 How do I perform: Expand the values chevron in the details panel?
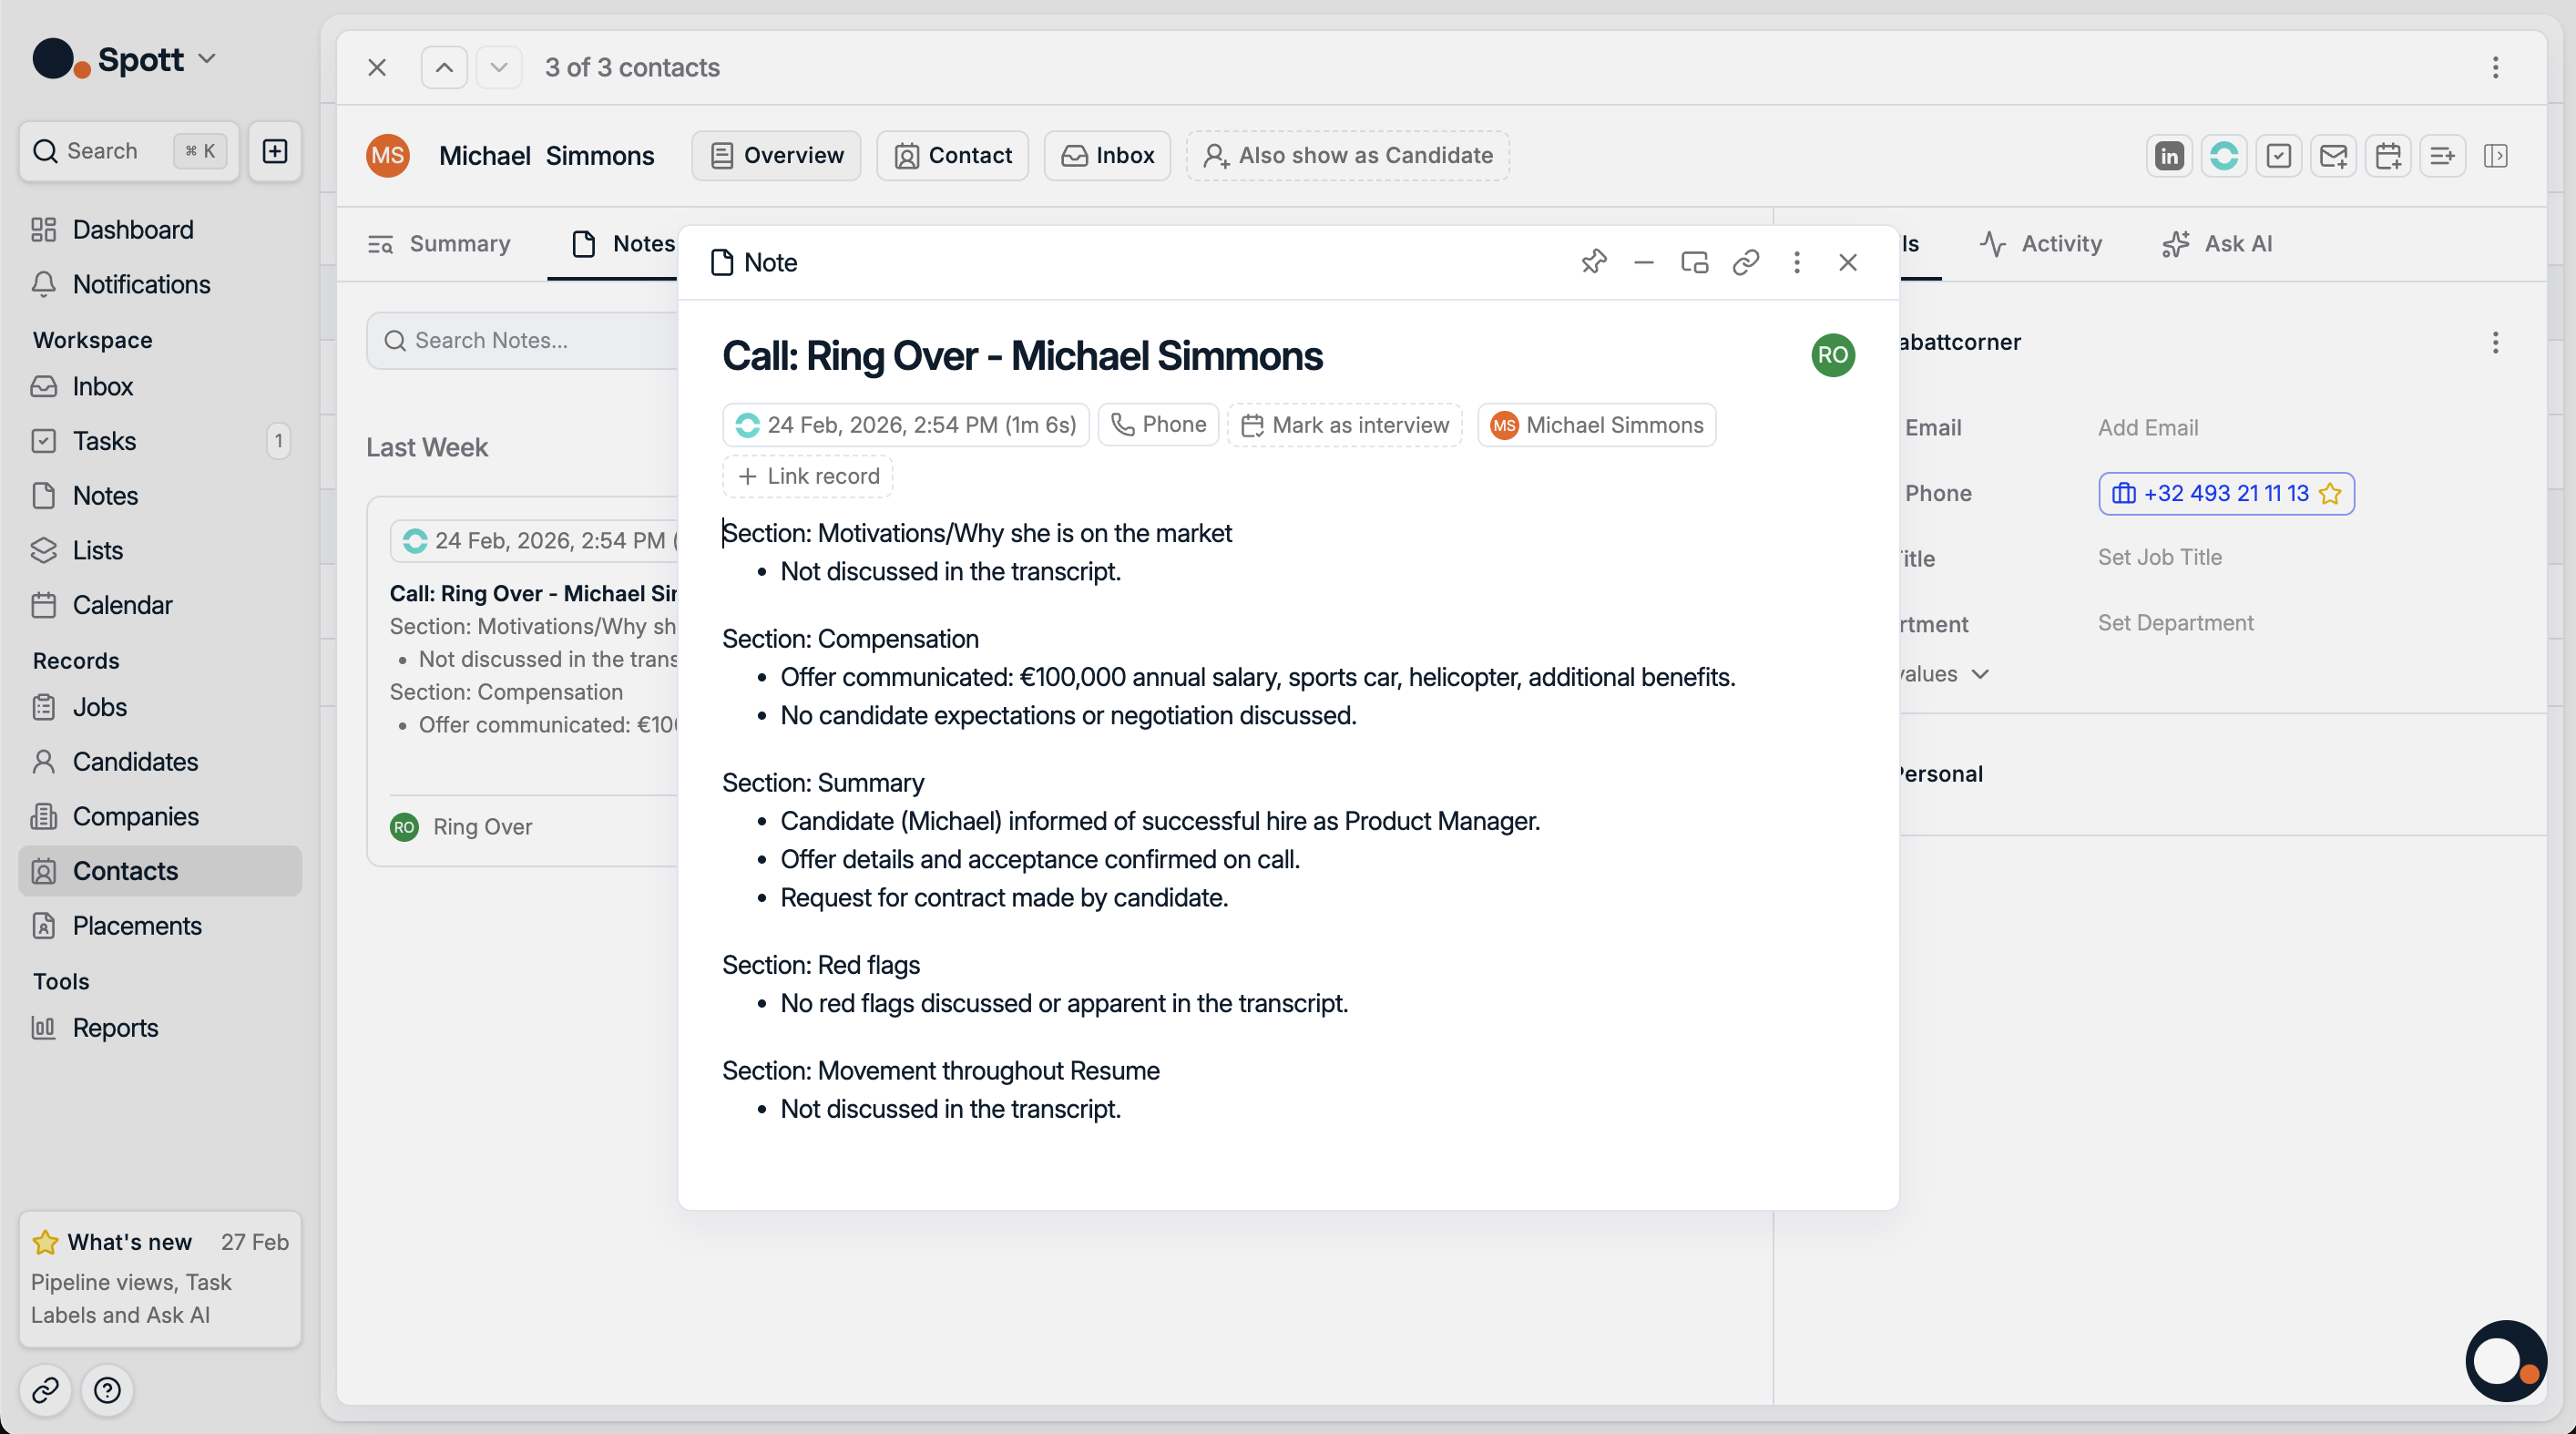click(x=1980, y=674)
